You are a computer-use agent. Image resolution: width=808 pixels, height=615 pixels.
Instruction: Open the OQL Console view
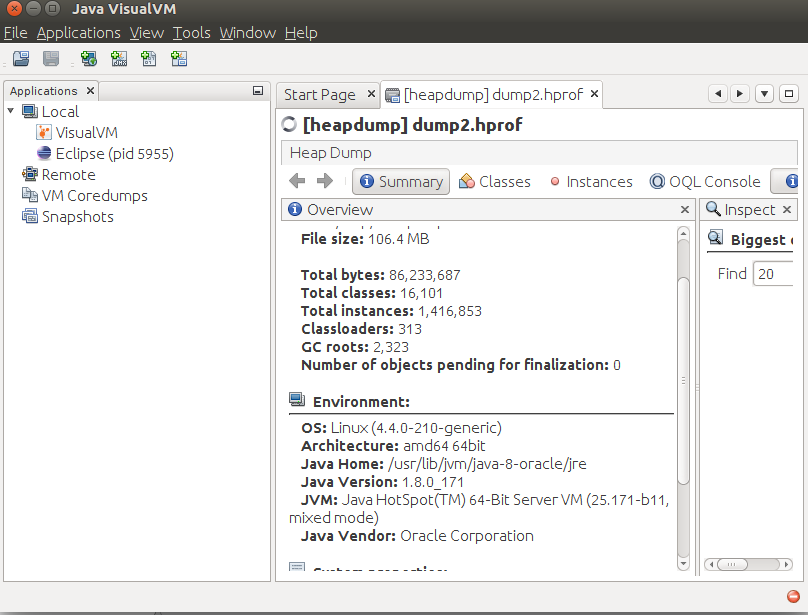click(705, 181)
